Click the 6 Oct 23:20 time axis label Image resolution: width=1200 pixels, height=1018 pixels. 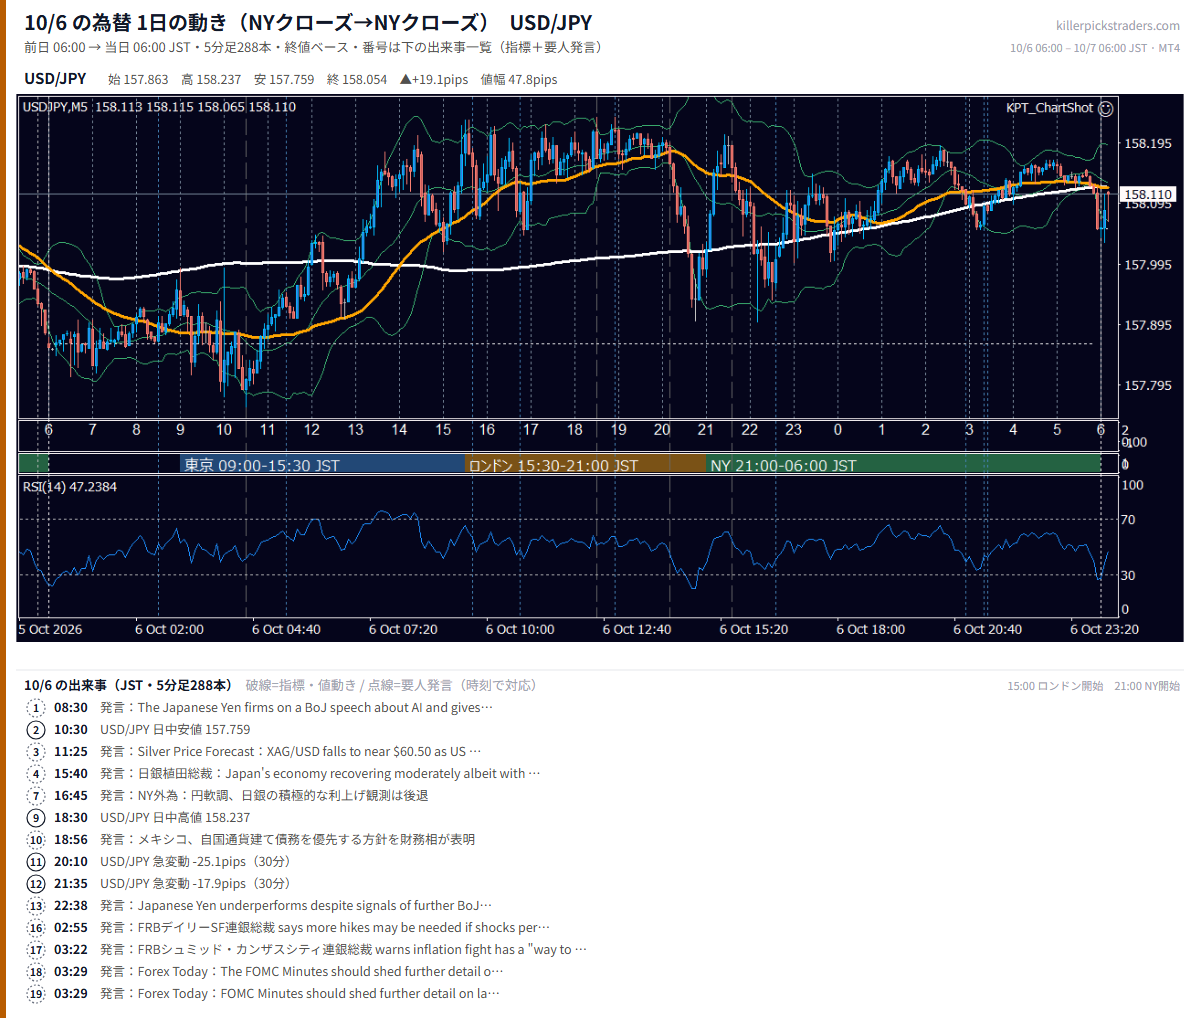click(1104, 630)
